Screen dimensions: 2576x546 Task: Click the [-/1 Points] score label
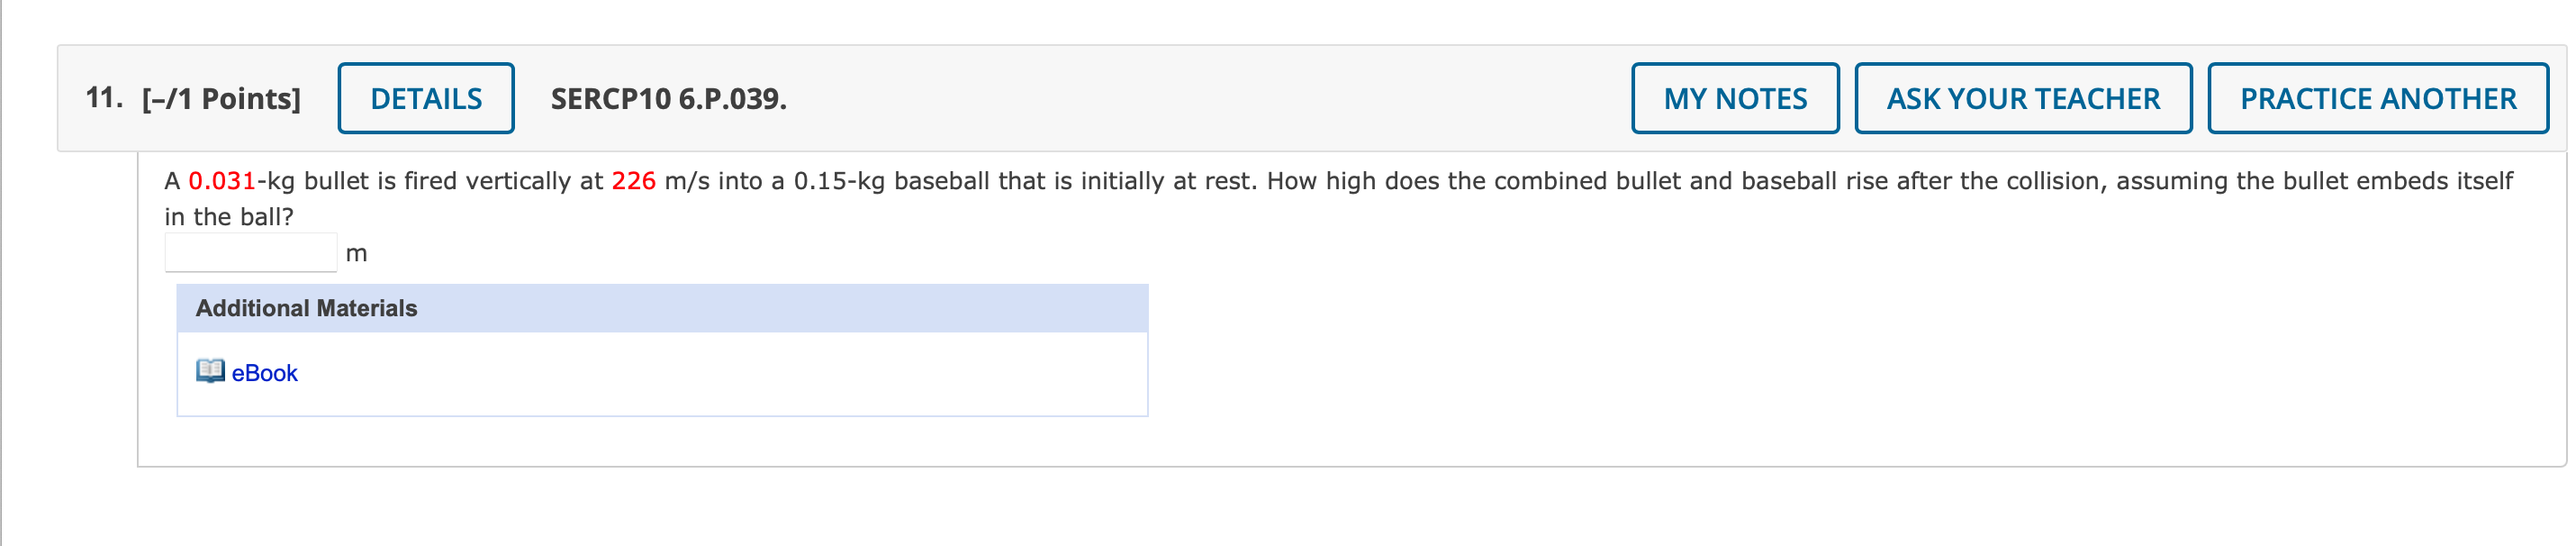point(221,98)
